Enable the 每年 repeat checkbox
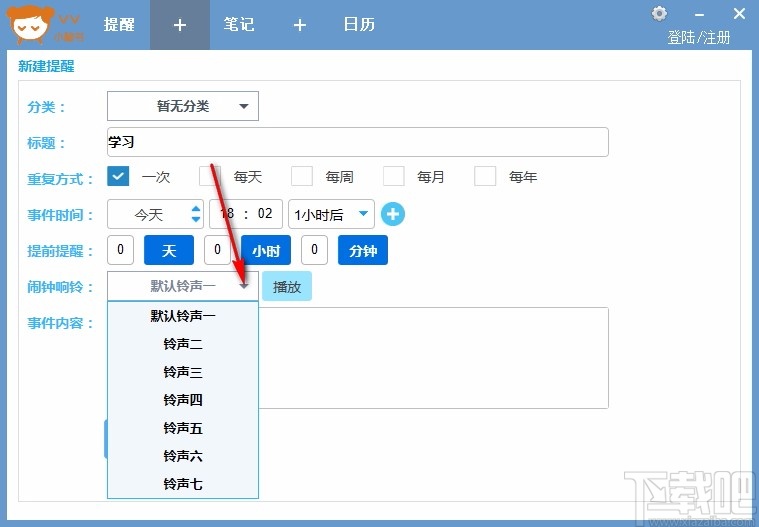The width and height of the screenshot is (759, 527). pyautogui.click(x=485, y=176)
